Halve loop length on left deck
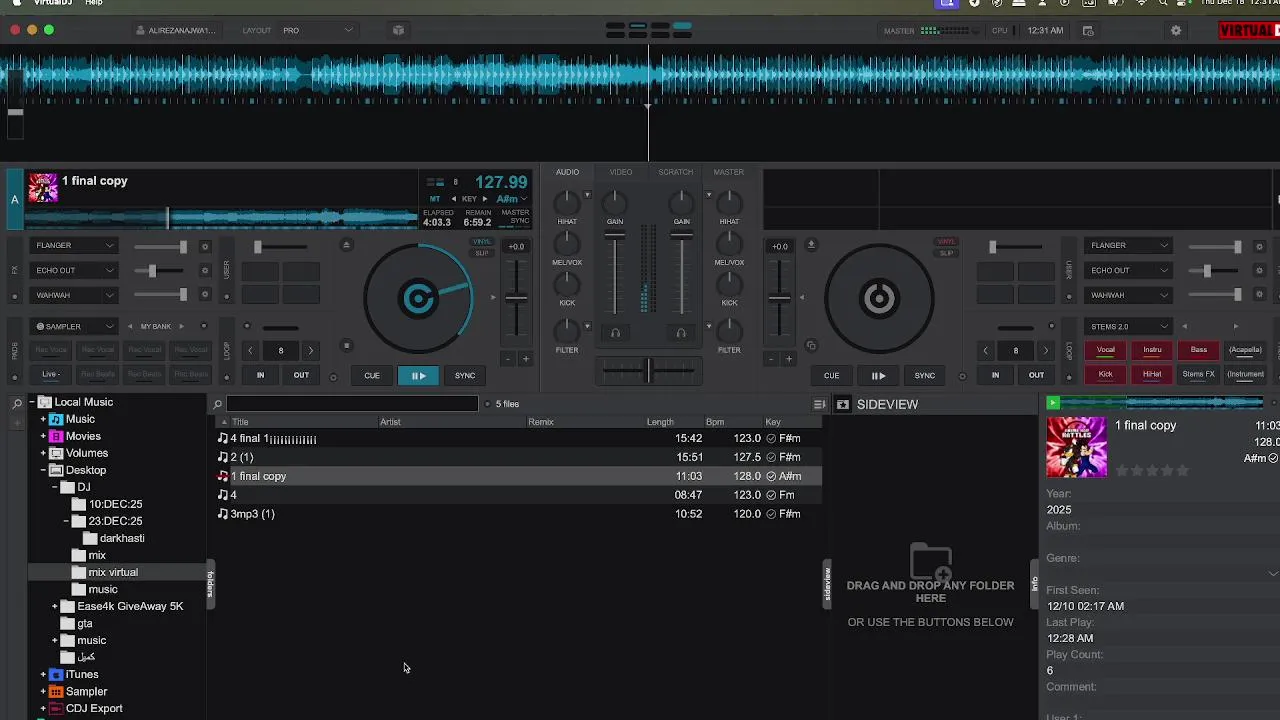 click(x=250, y=351)
